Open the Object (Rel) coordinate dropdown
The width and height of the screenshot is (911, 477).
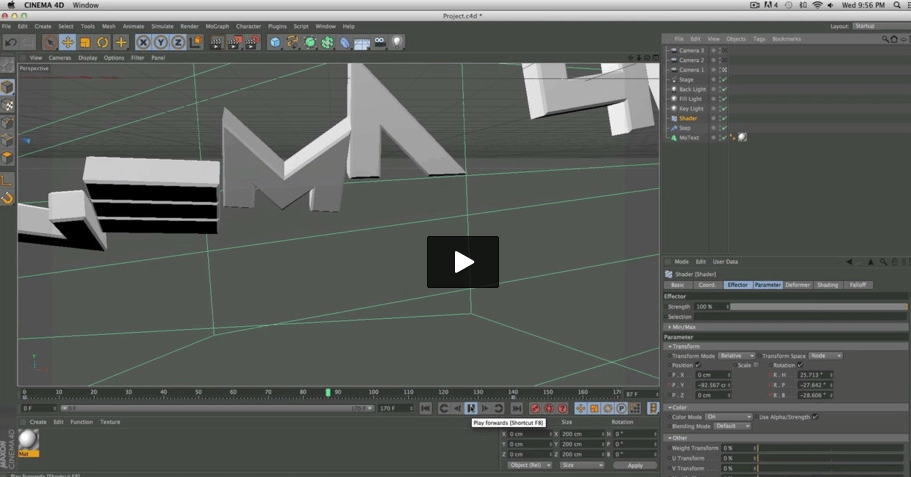click(530, 465)
